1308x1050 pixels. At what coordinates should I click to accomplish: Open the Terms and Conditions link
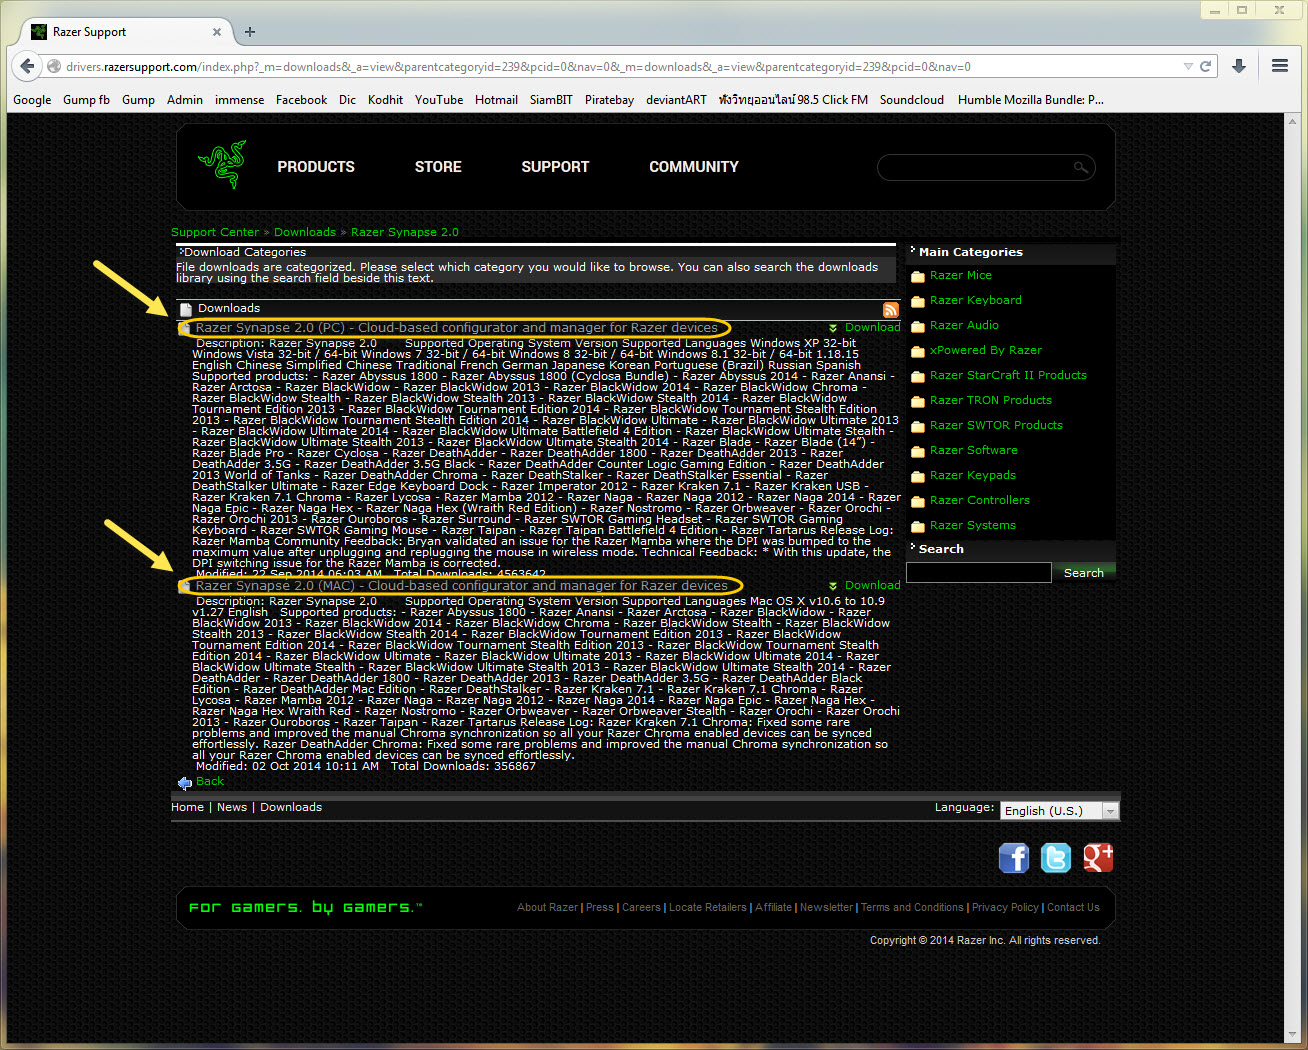912,908
